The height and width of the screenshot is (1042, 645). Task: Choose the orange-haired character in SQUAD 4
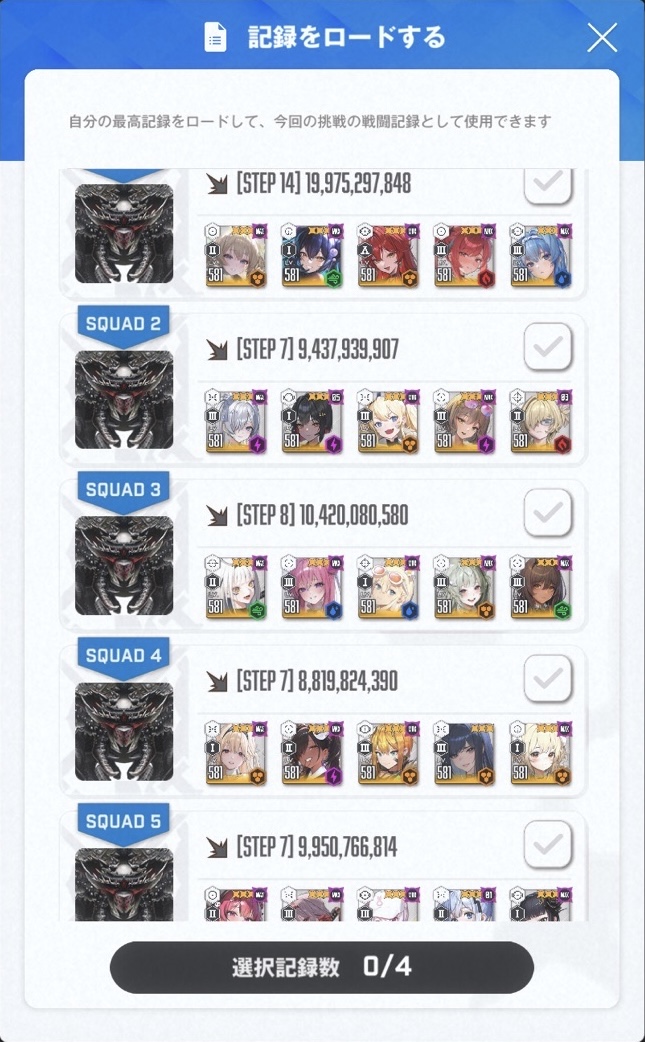389,754
